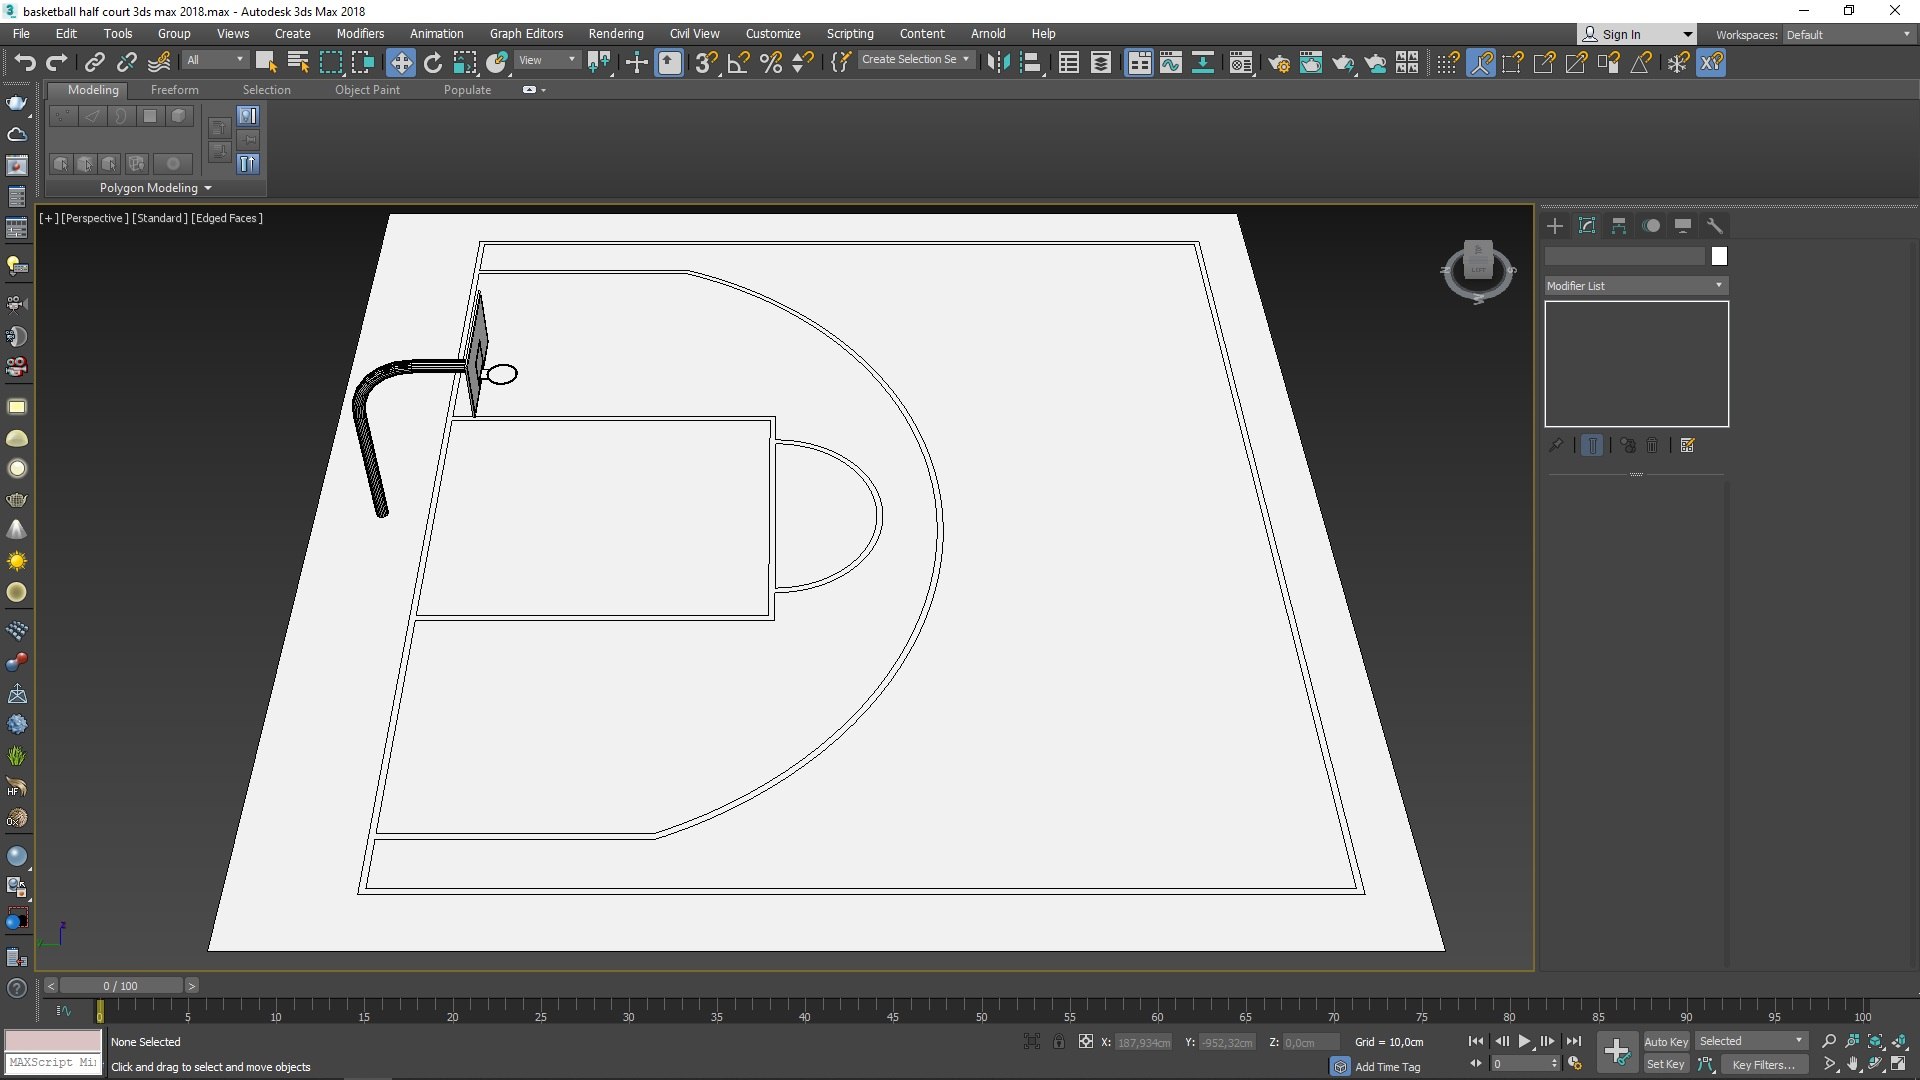Viewport: 1920px width, 1080px height.
Task: Open the Modifiers menu
Action: [360, 33]
